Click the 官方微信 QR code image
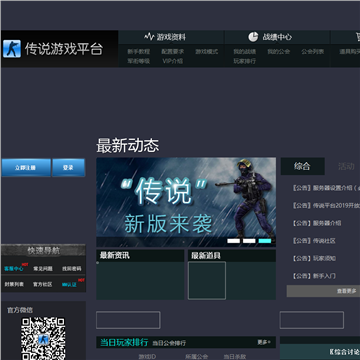Screen dimensions: 360x360 tap(43, 339)
